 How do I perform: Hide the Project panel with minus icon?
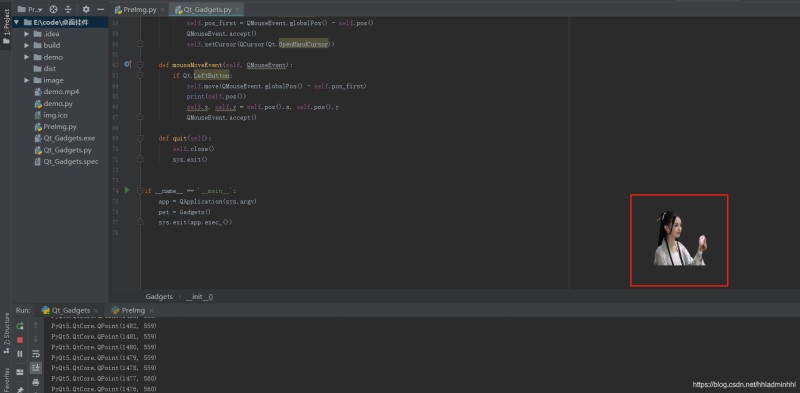pos(101,9)
